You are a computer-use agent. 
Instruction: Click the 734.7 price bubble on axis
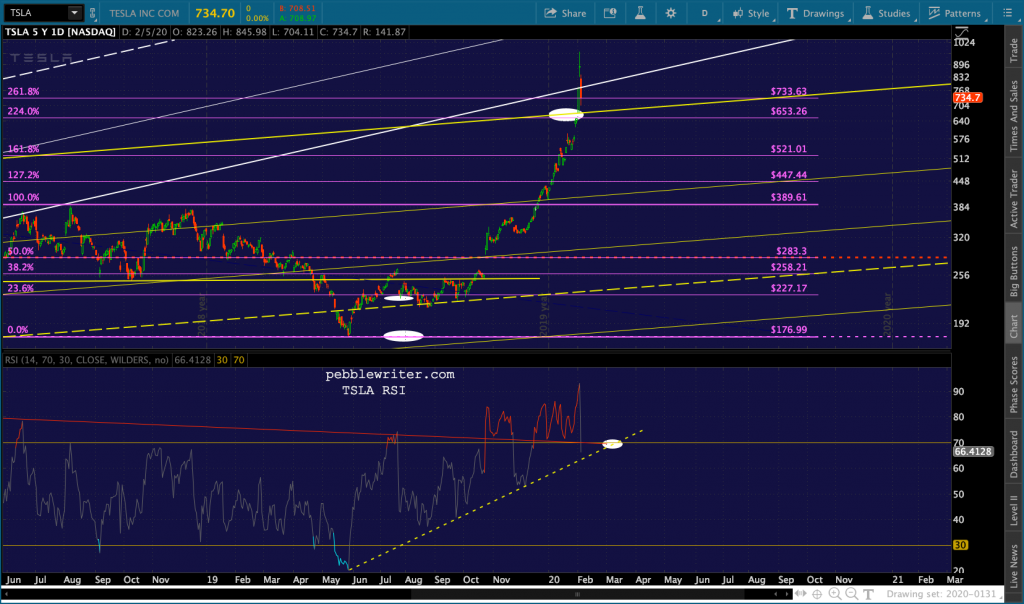pos(968,98)
